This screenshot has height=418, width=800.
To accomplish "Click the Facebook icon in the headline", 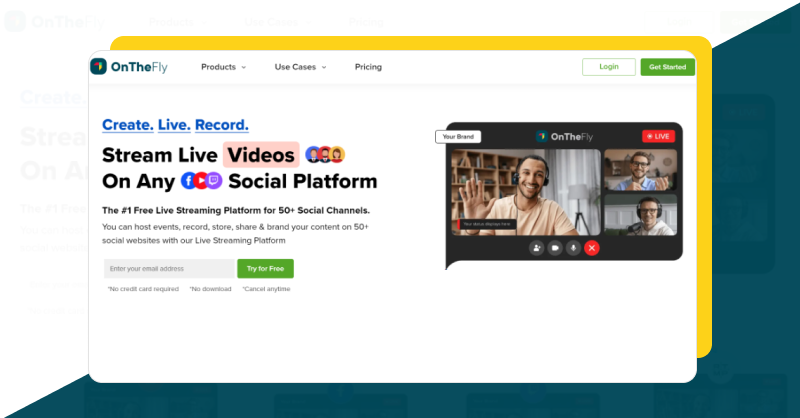I will tap(189, 181).
